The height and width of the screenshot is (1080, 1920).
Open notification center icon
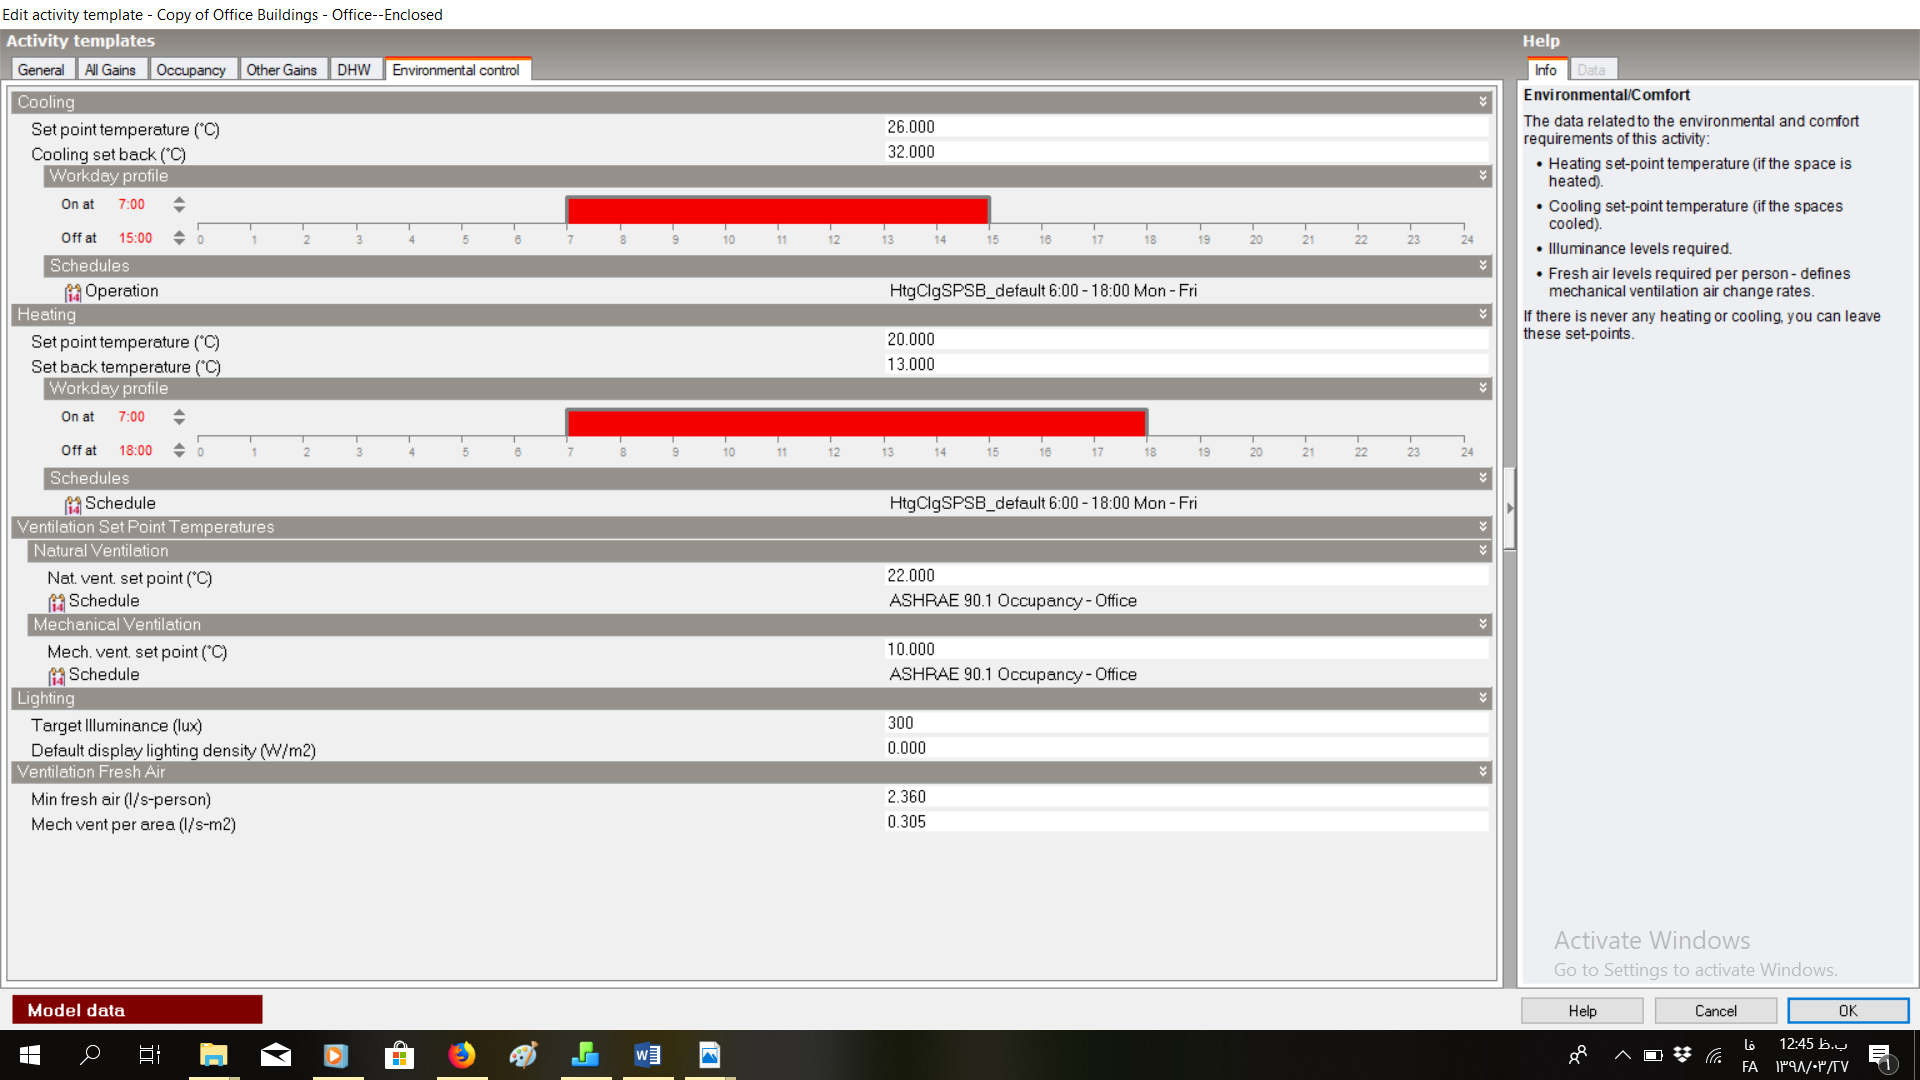1880,1056
